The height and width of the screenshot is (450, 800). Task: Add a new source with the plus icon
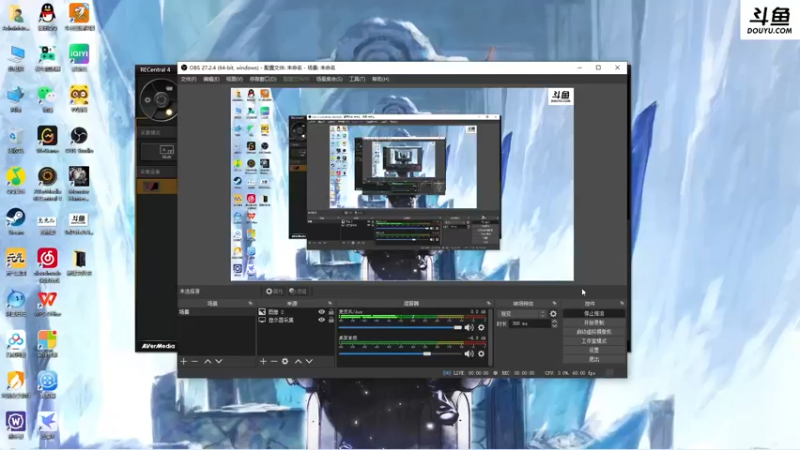pyautogui.click(x=263, y=361)
